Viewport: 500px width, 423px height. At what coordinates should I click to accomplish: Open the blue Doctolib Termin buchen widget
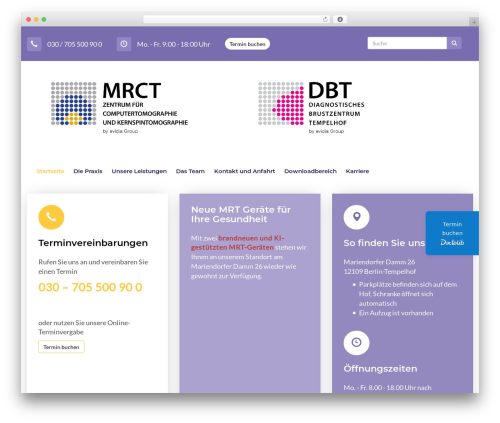(452, 233)
